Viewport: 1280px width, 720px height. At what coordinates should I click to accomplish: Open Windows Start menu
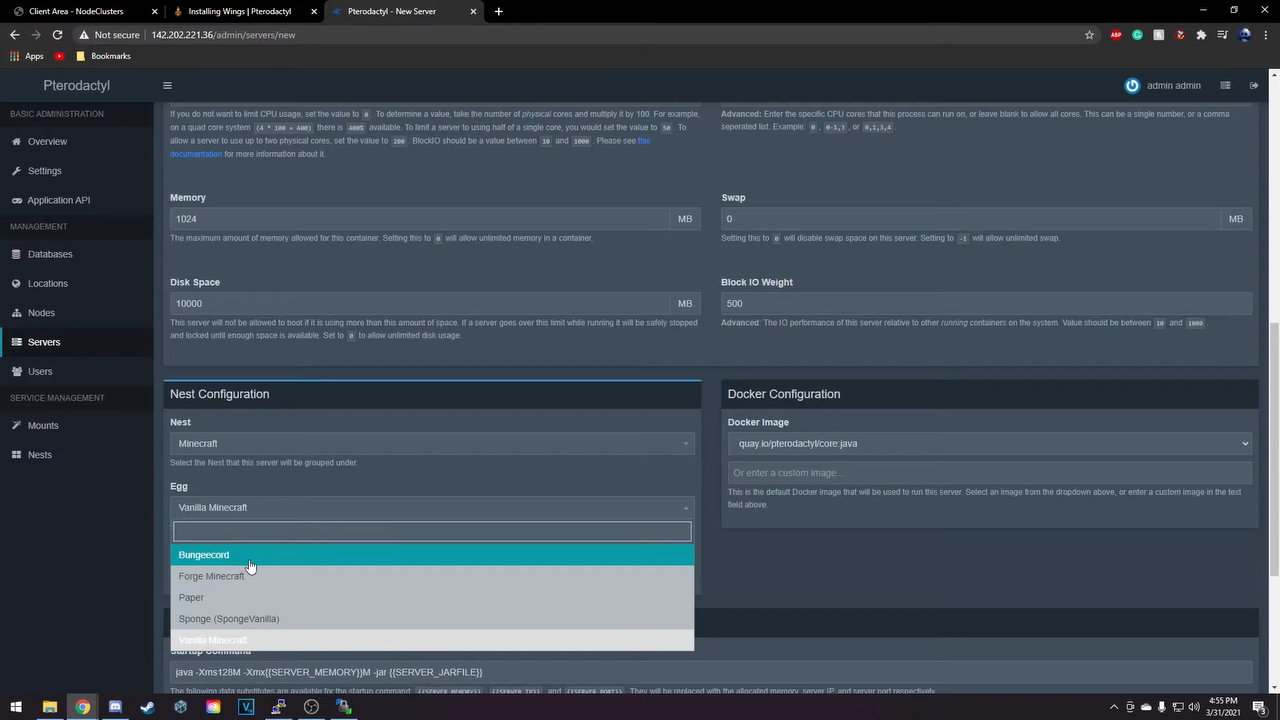pyautogui.click(x=16, y=707)
